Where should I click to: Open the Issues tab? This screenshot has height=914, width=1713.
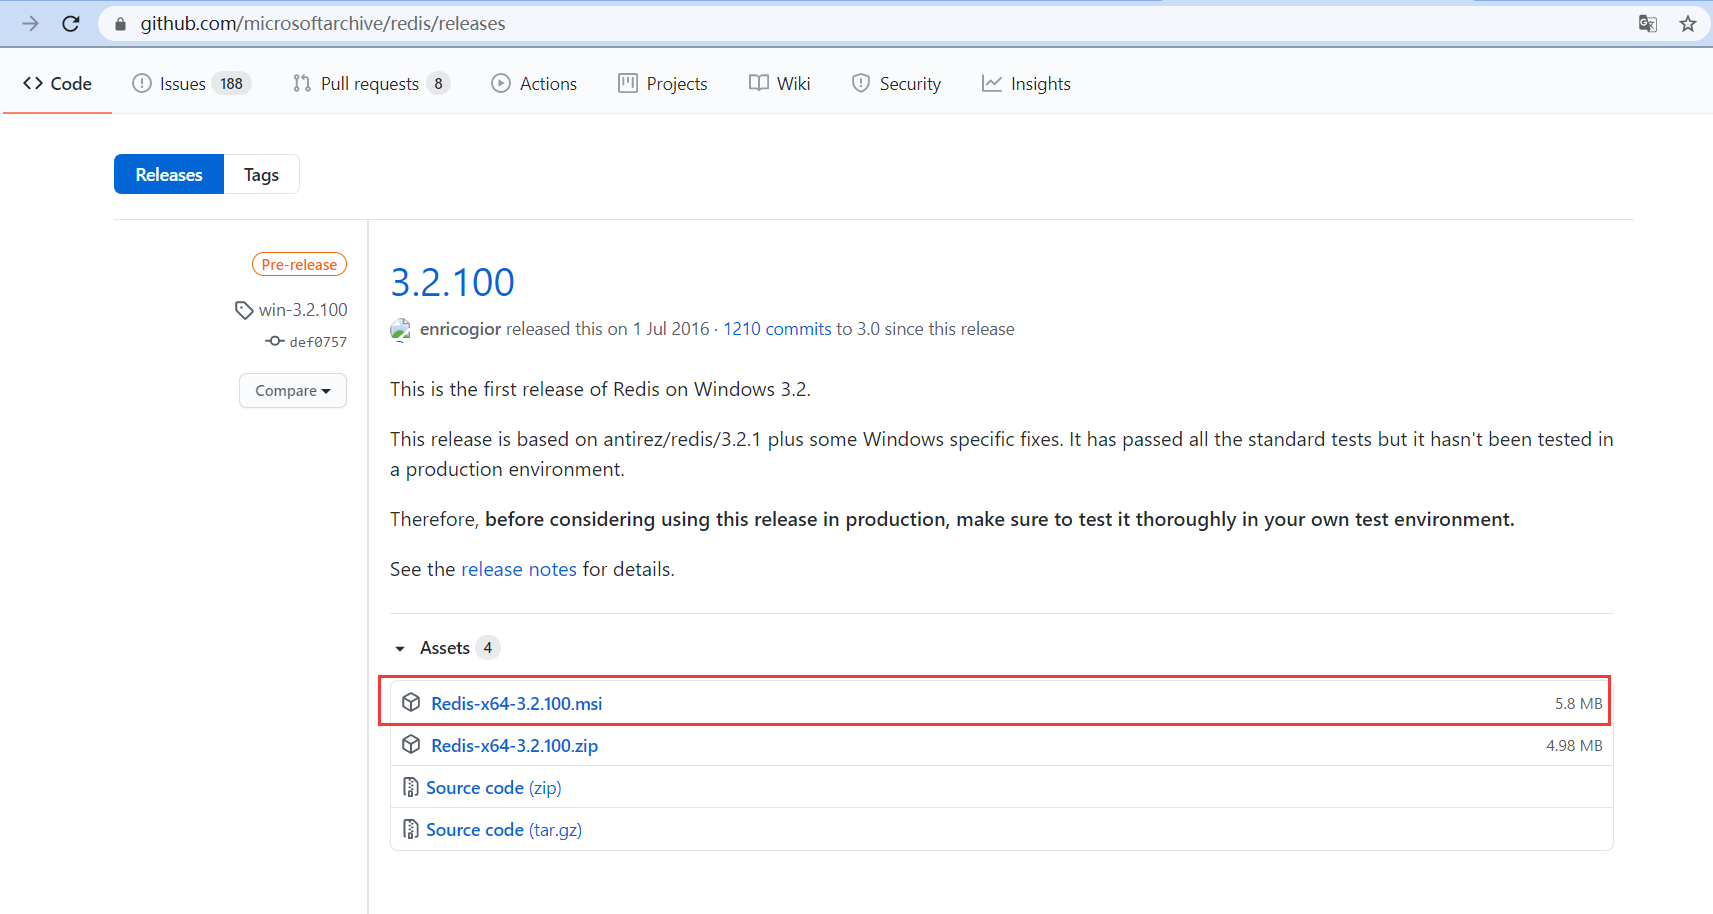tap(191, 84)
